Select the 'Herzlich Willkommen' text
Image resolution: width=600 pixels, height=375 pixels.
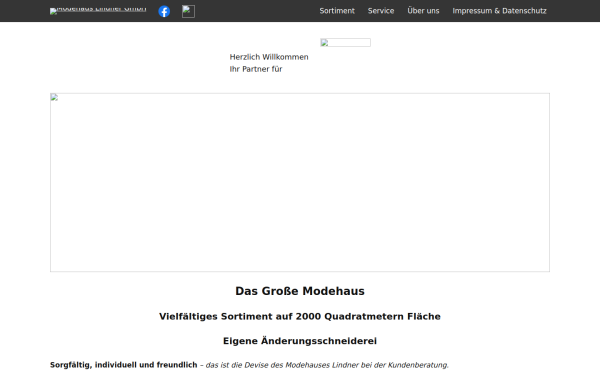[x=269, y=57]
